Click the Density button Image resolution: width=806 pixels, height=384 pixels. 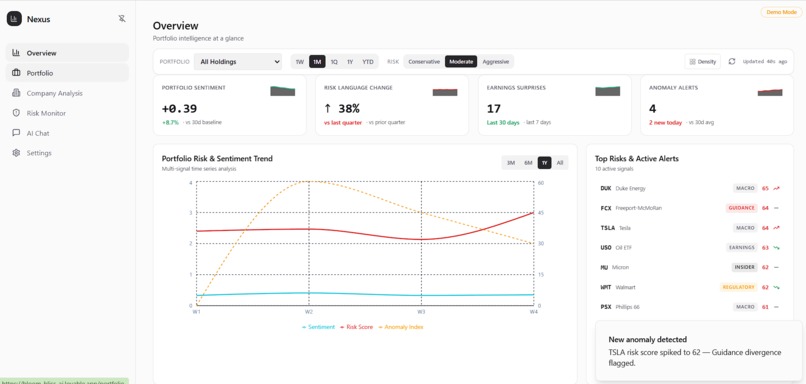pos(703,62)
